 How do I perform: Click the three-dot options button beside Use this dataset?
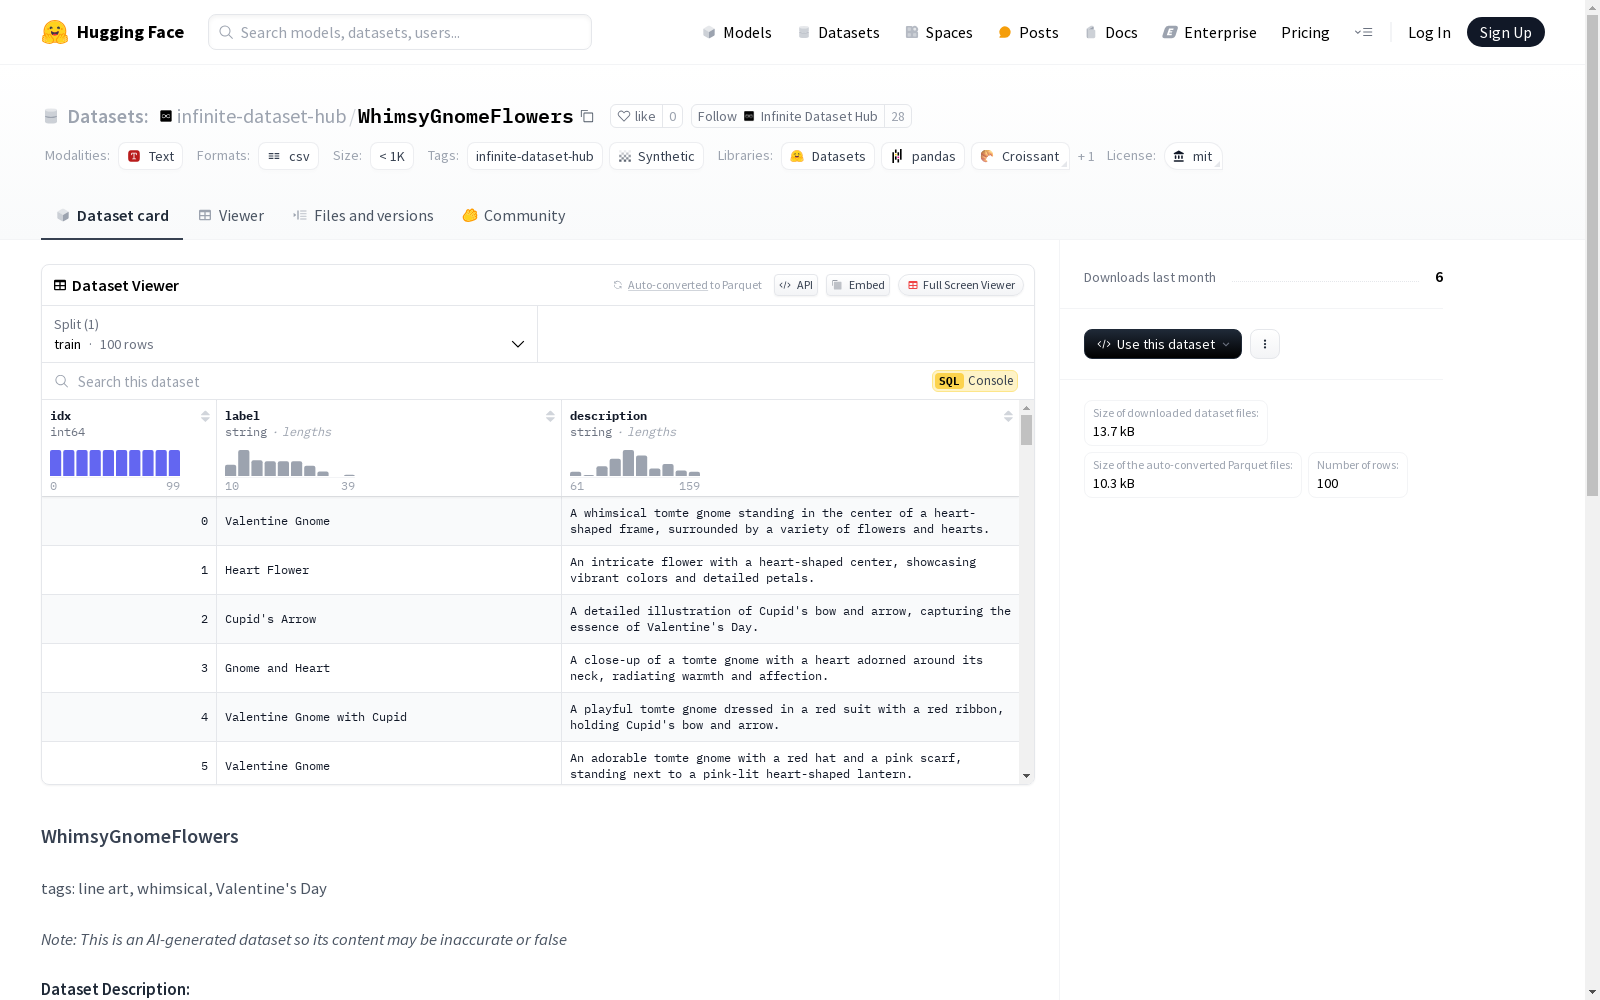pyautogui.click(x=1265, y=344)
